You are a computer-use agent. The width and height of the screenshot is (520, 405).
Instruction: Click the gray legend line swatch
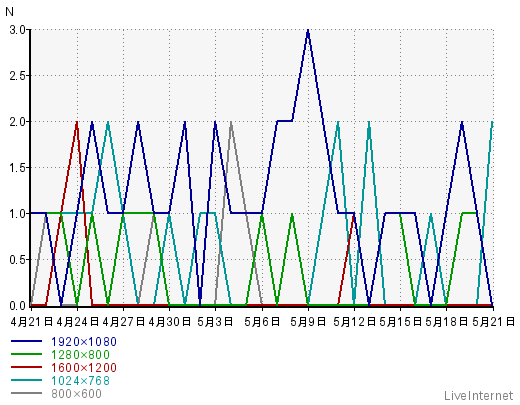click(27, 393)
